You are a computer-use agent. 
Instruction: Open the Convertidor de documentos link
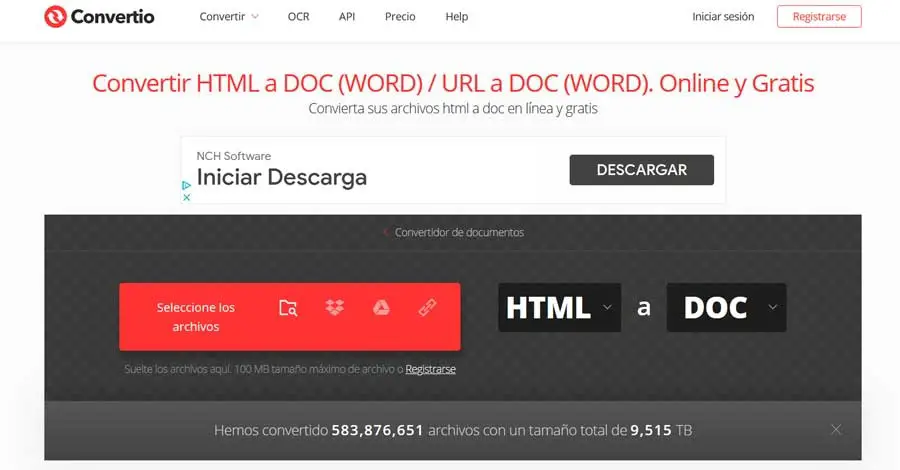point(459,232)
